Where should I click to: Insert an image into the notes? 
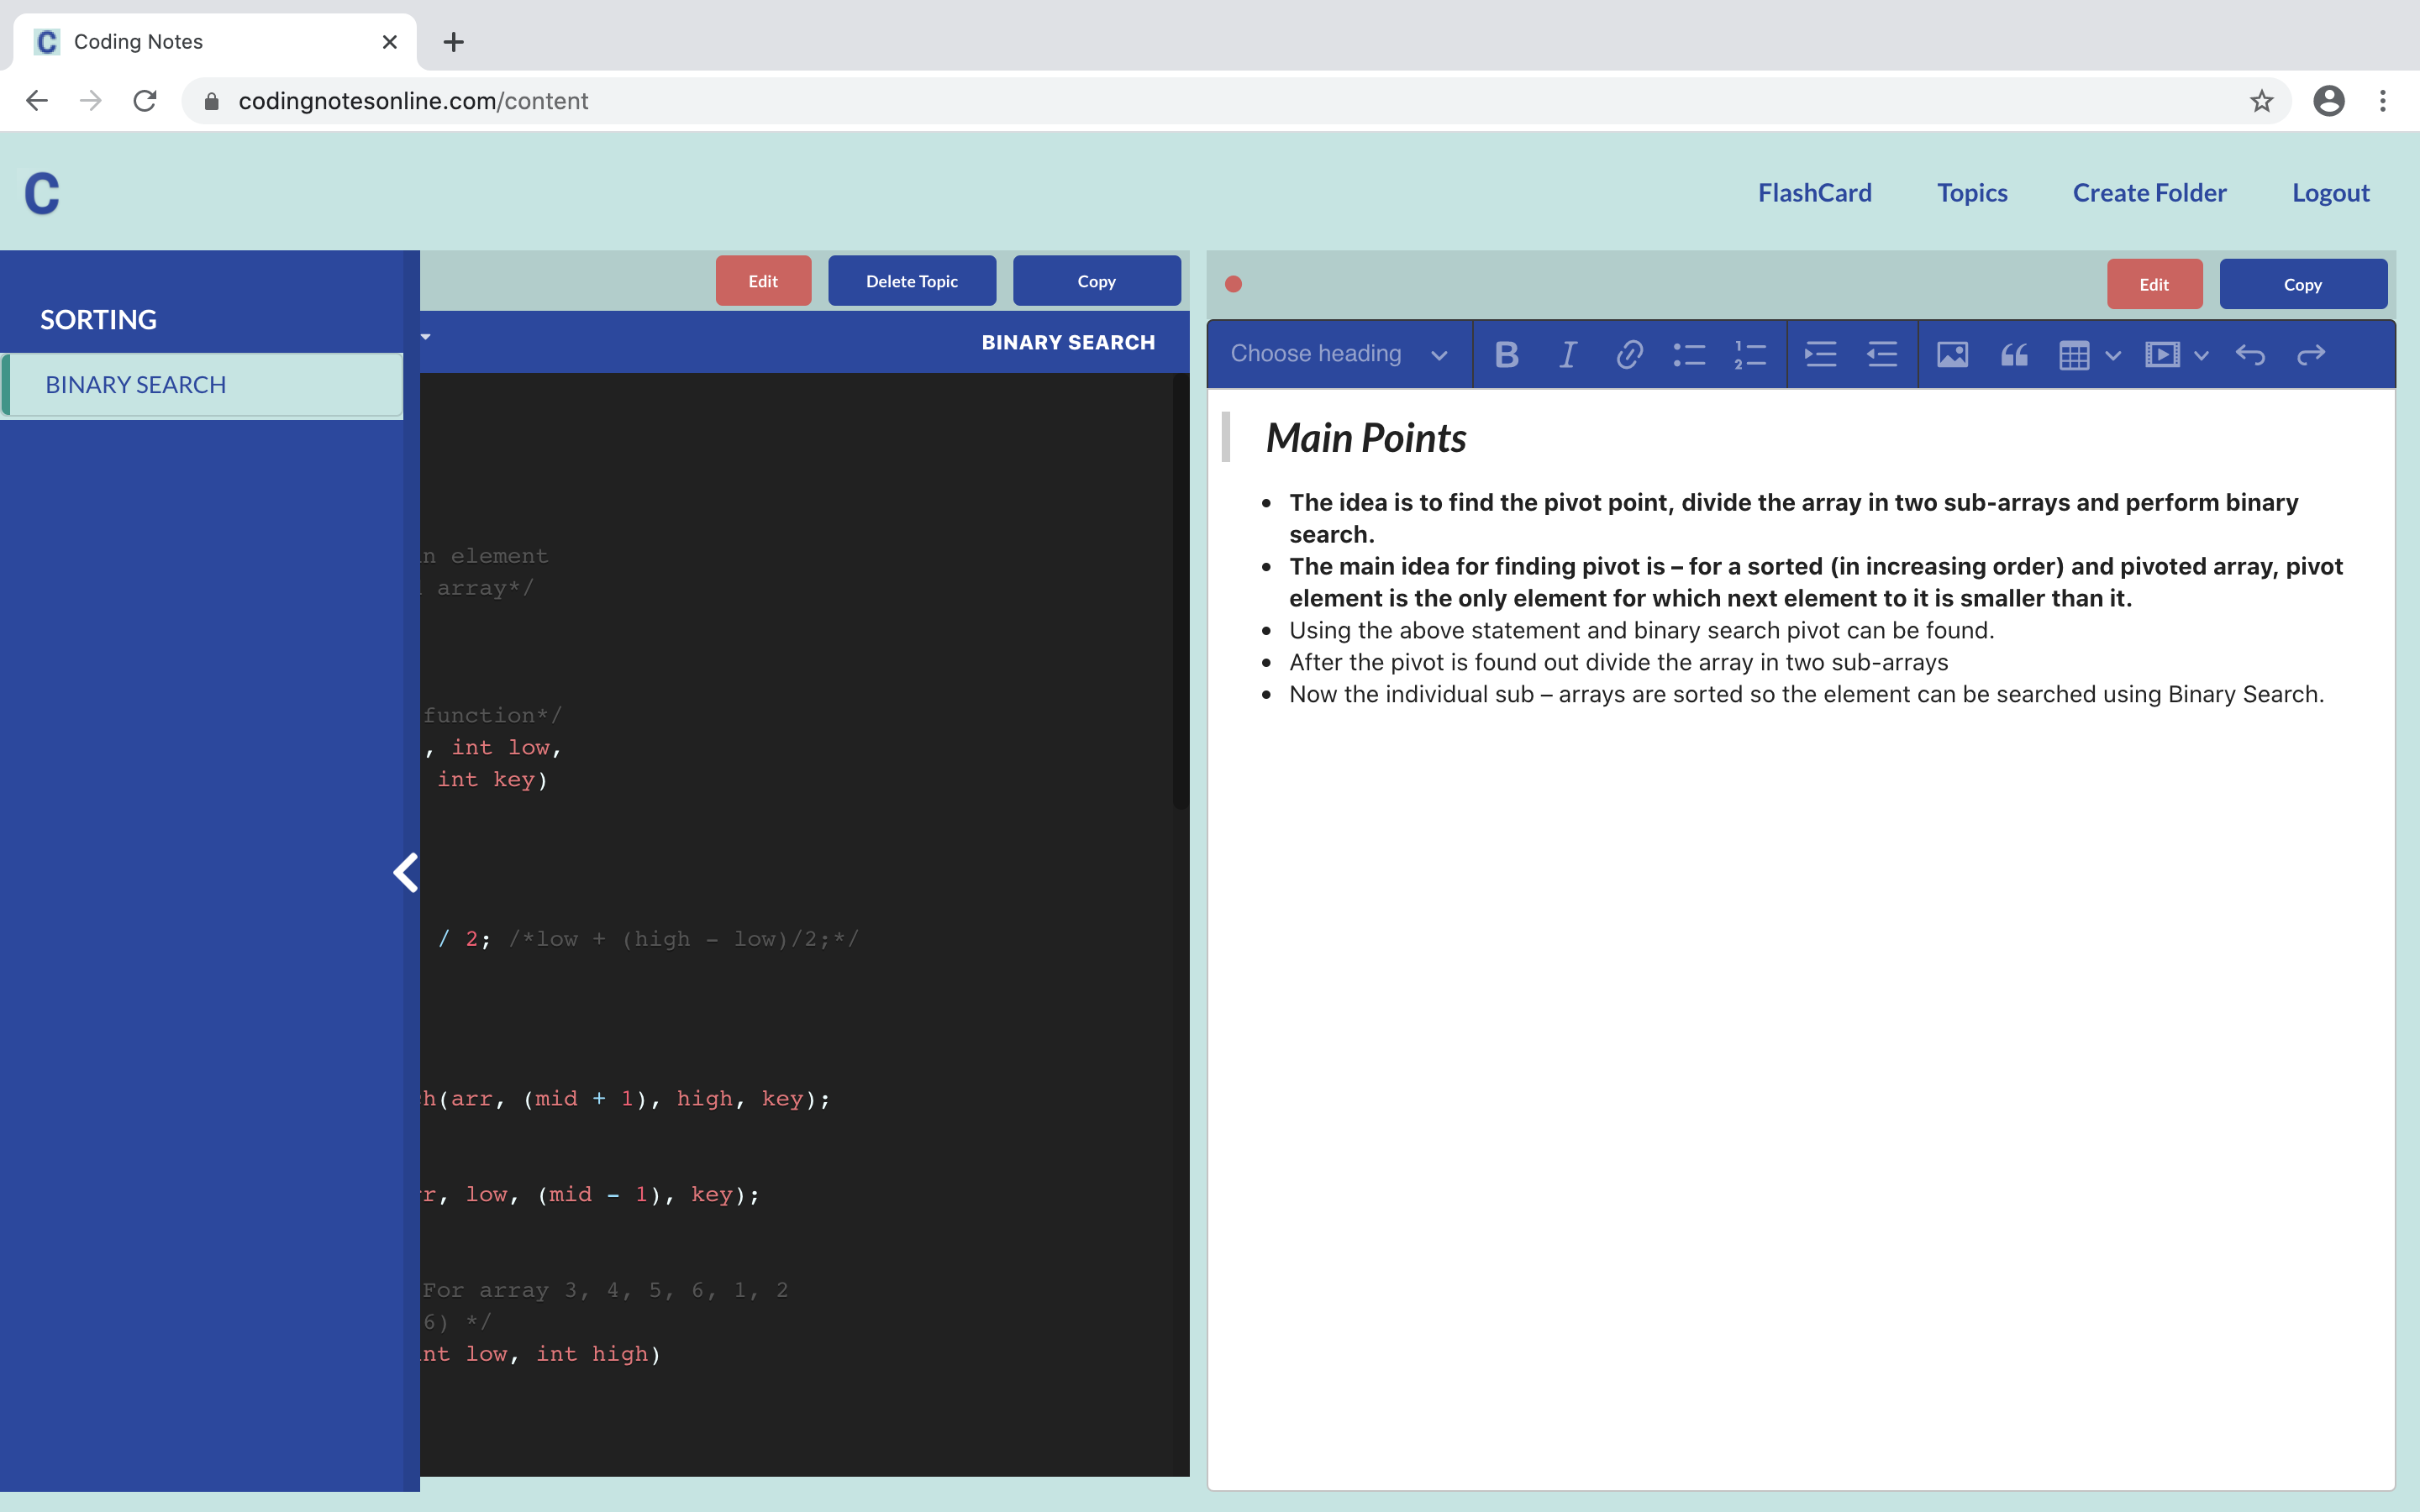(x=1952, y=353)
